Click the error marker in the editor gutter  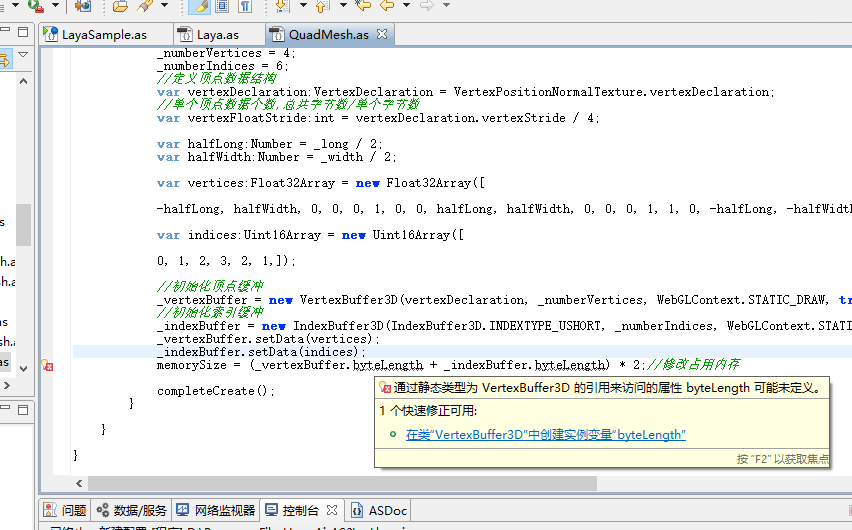tap(46, 366)
